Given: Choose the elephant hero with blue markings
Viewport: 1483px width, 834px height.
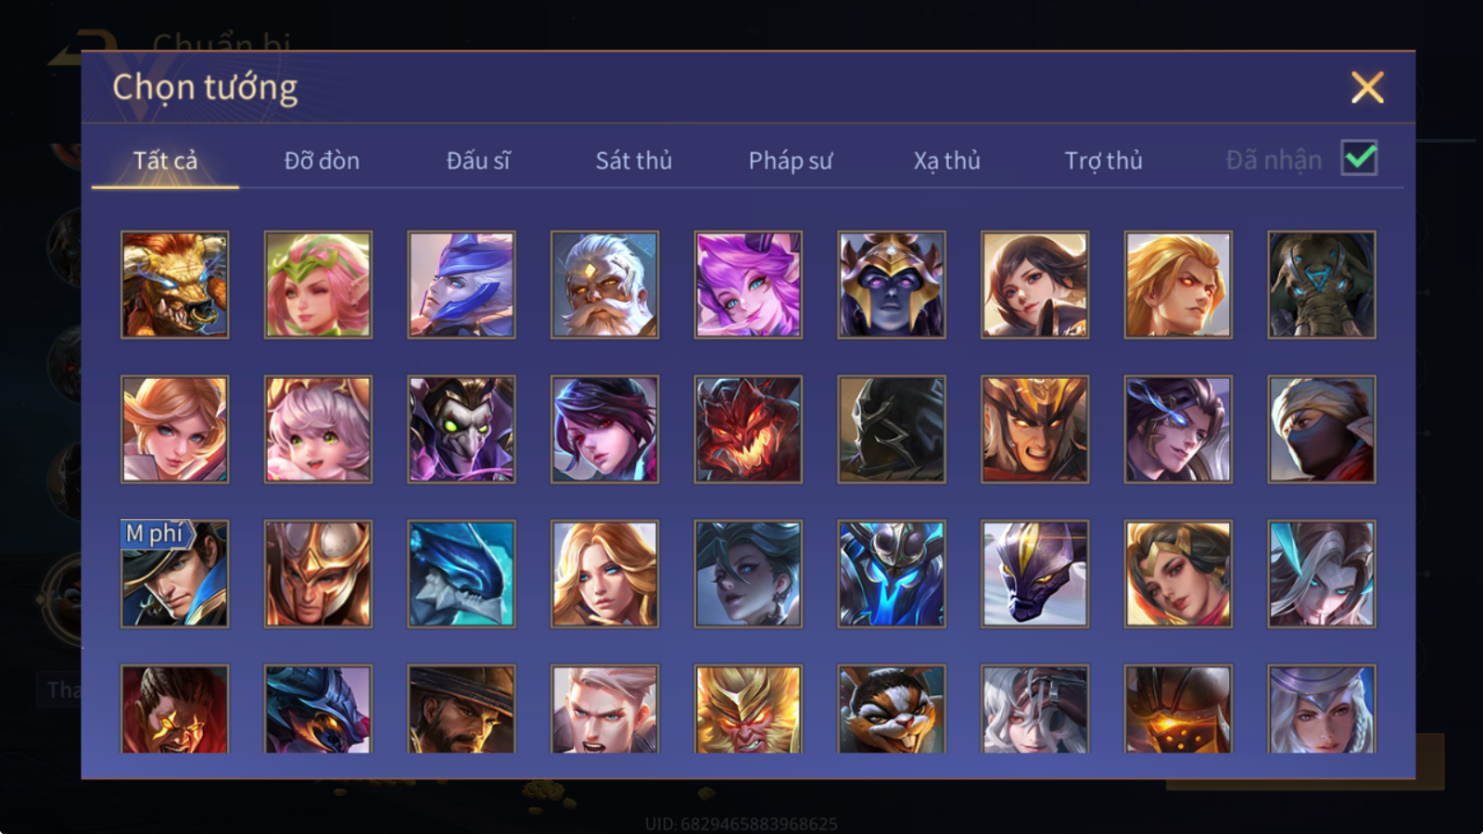Looking at the screenshot, I should (x=1322, y=285).
